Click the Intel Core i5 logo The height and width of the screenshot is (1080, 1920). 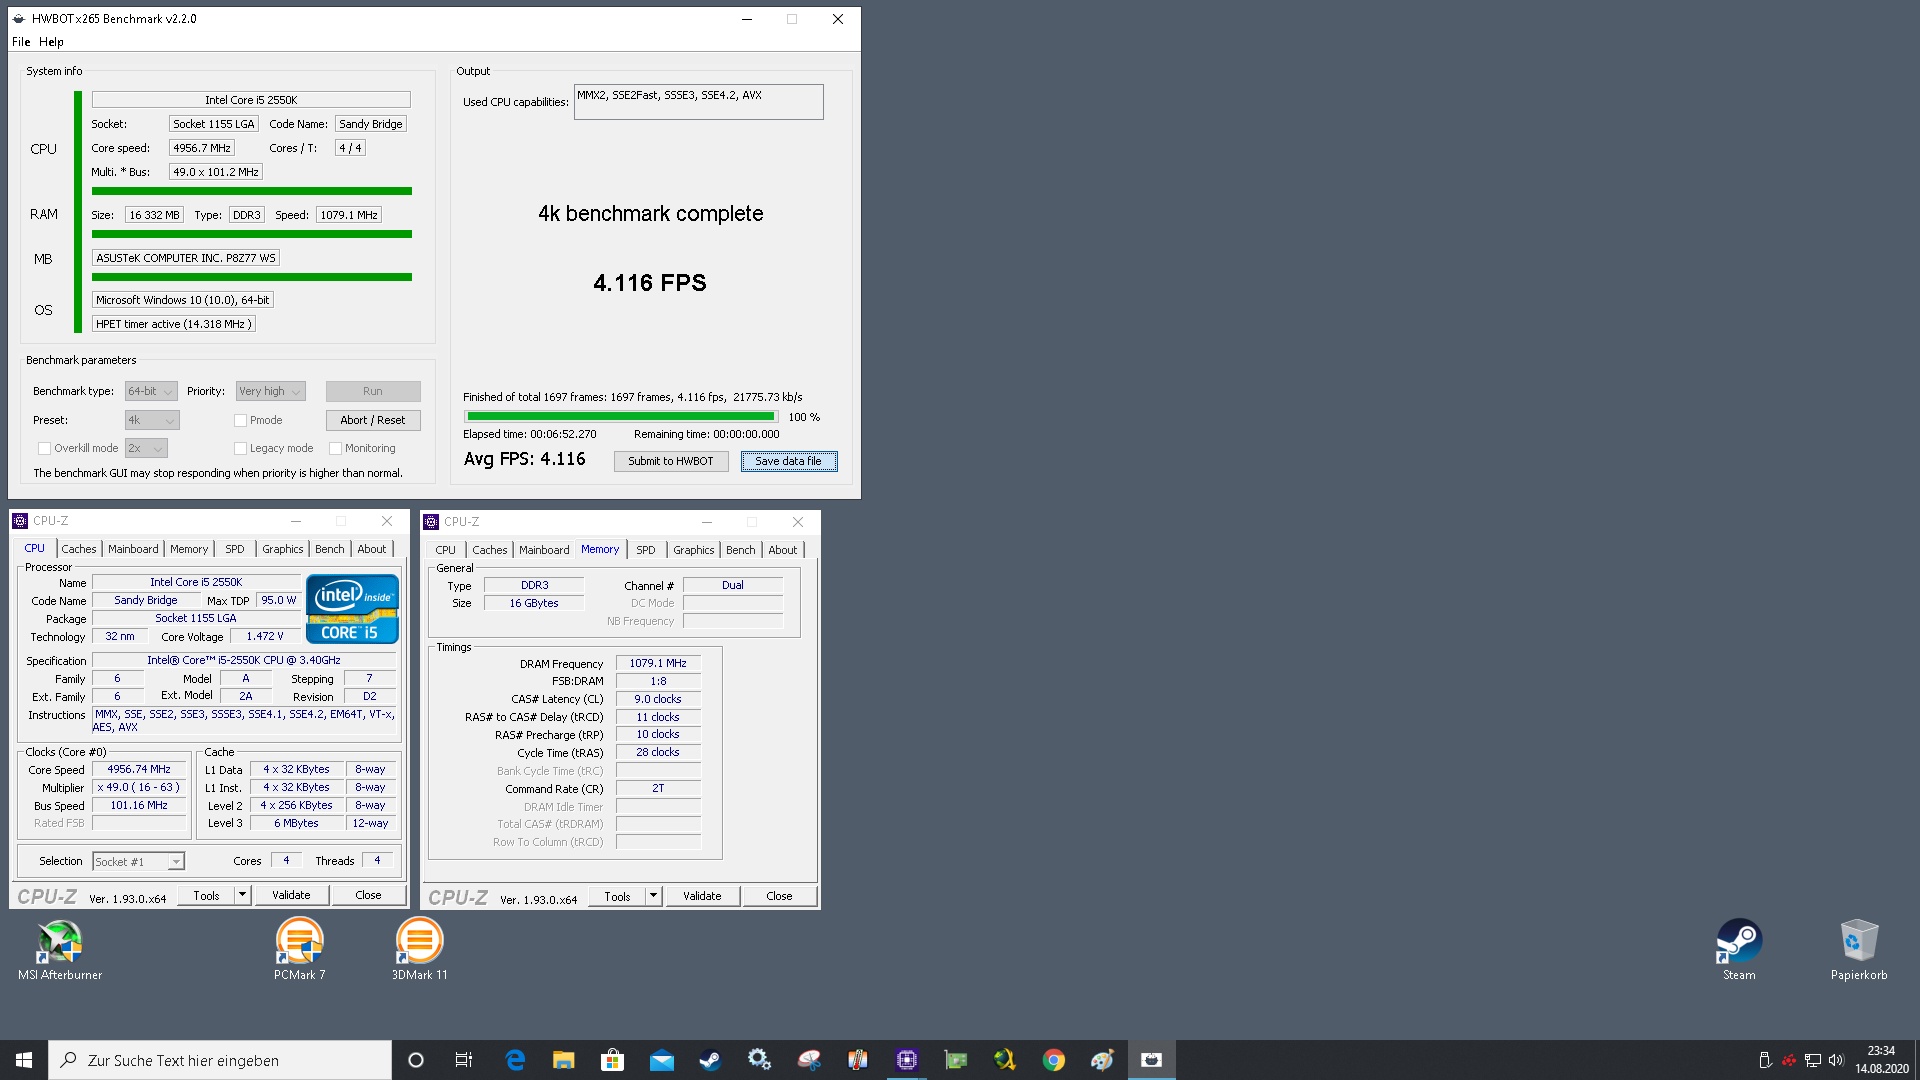point(352,608)
